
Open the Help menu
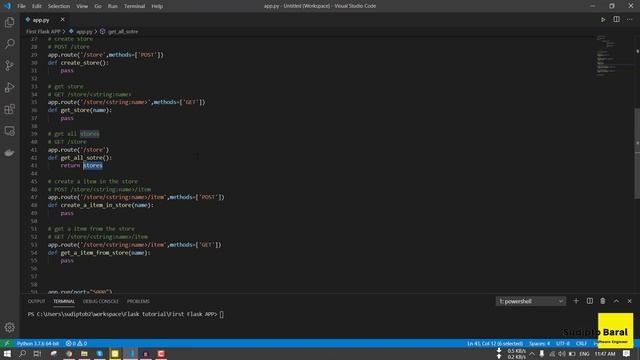point(157,6)
